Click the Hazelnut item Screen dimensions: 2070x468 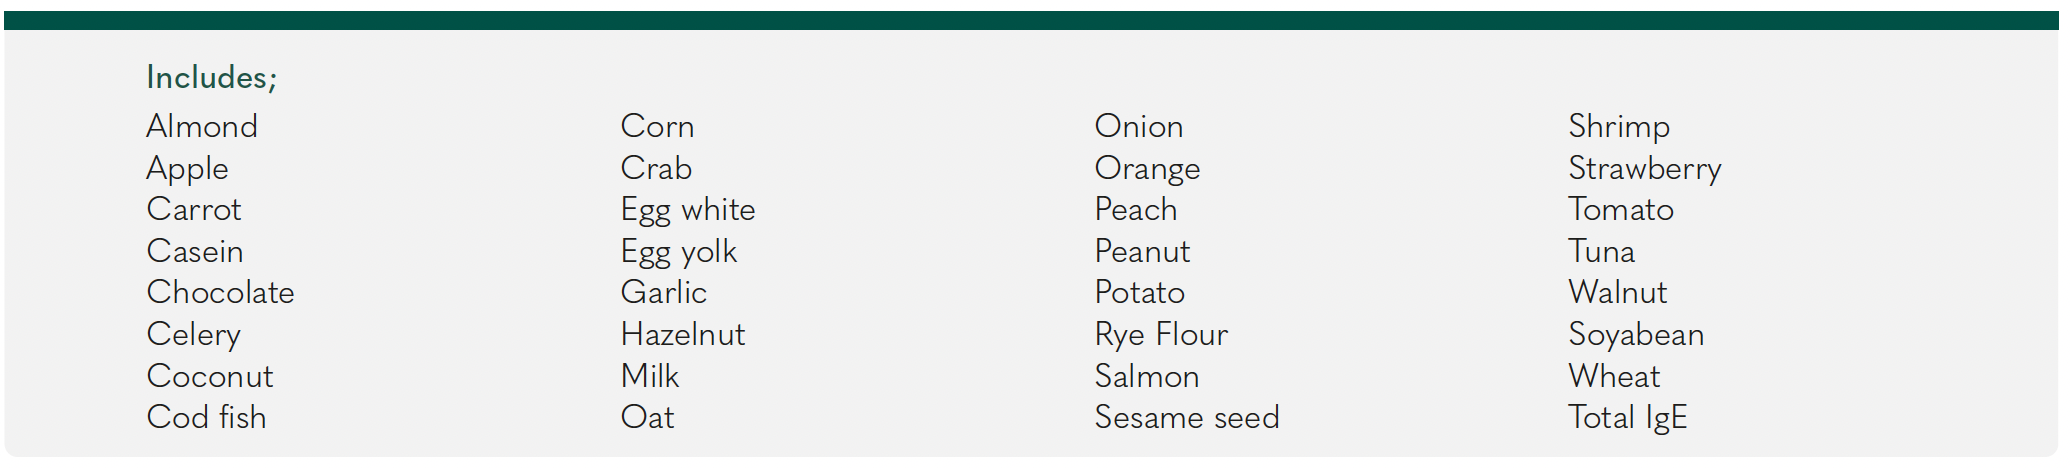click(x=683, y=334)
